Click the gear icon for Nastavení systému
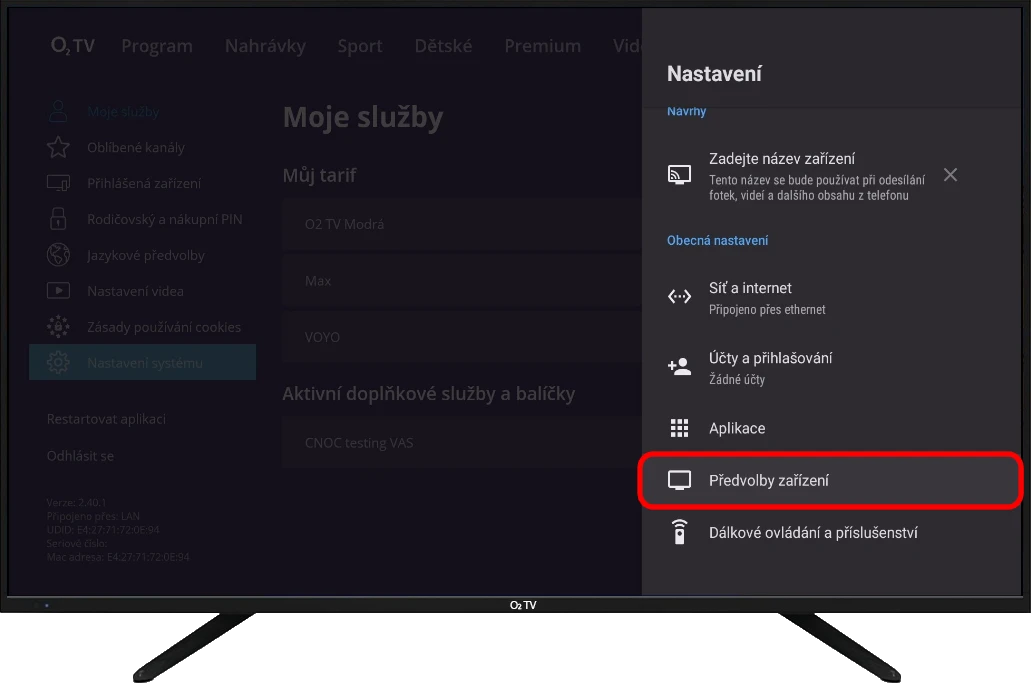This screenshot has height=683, width=1031. 58,362
